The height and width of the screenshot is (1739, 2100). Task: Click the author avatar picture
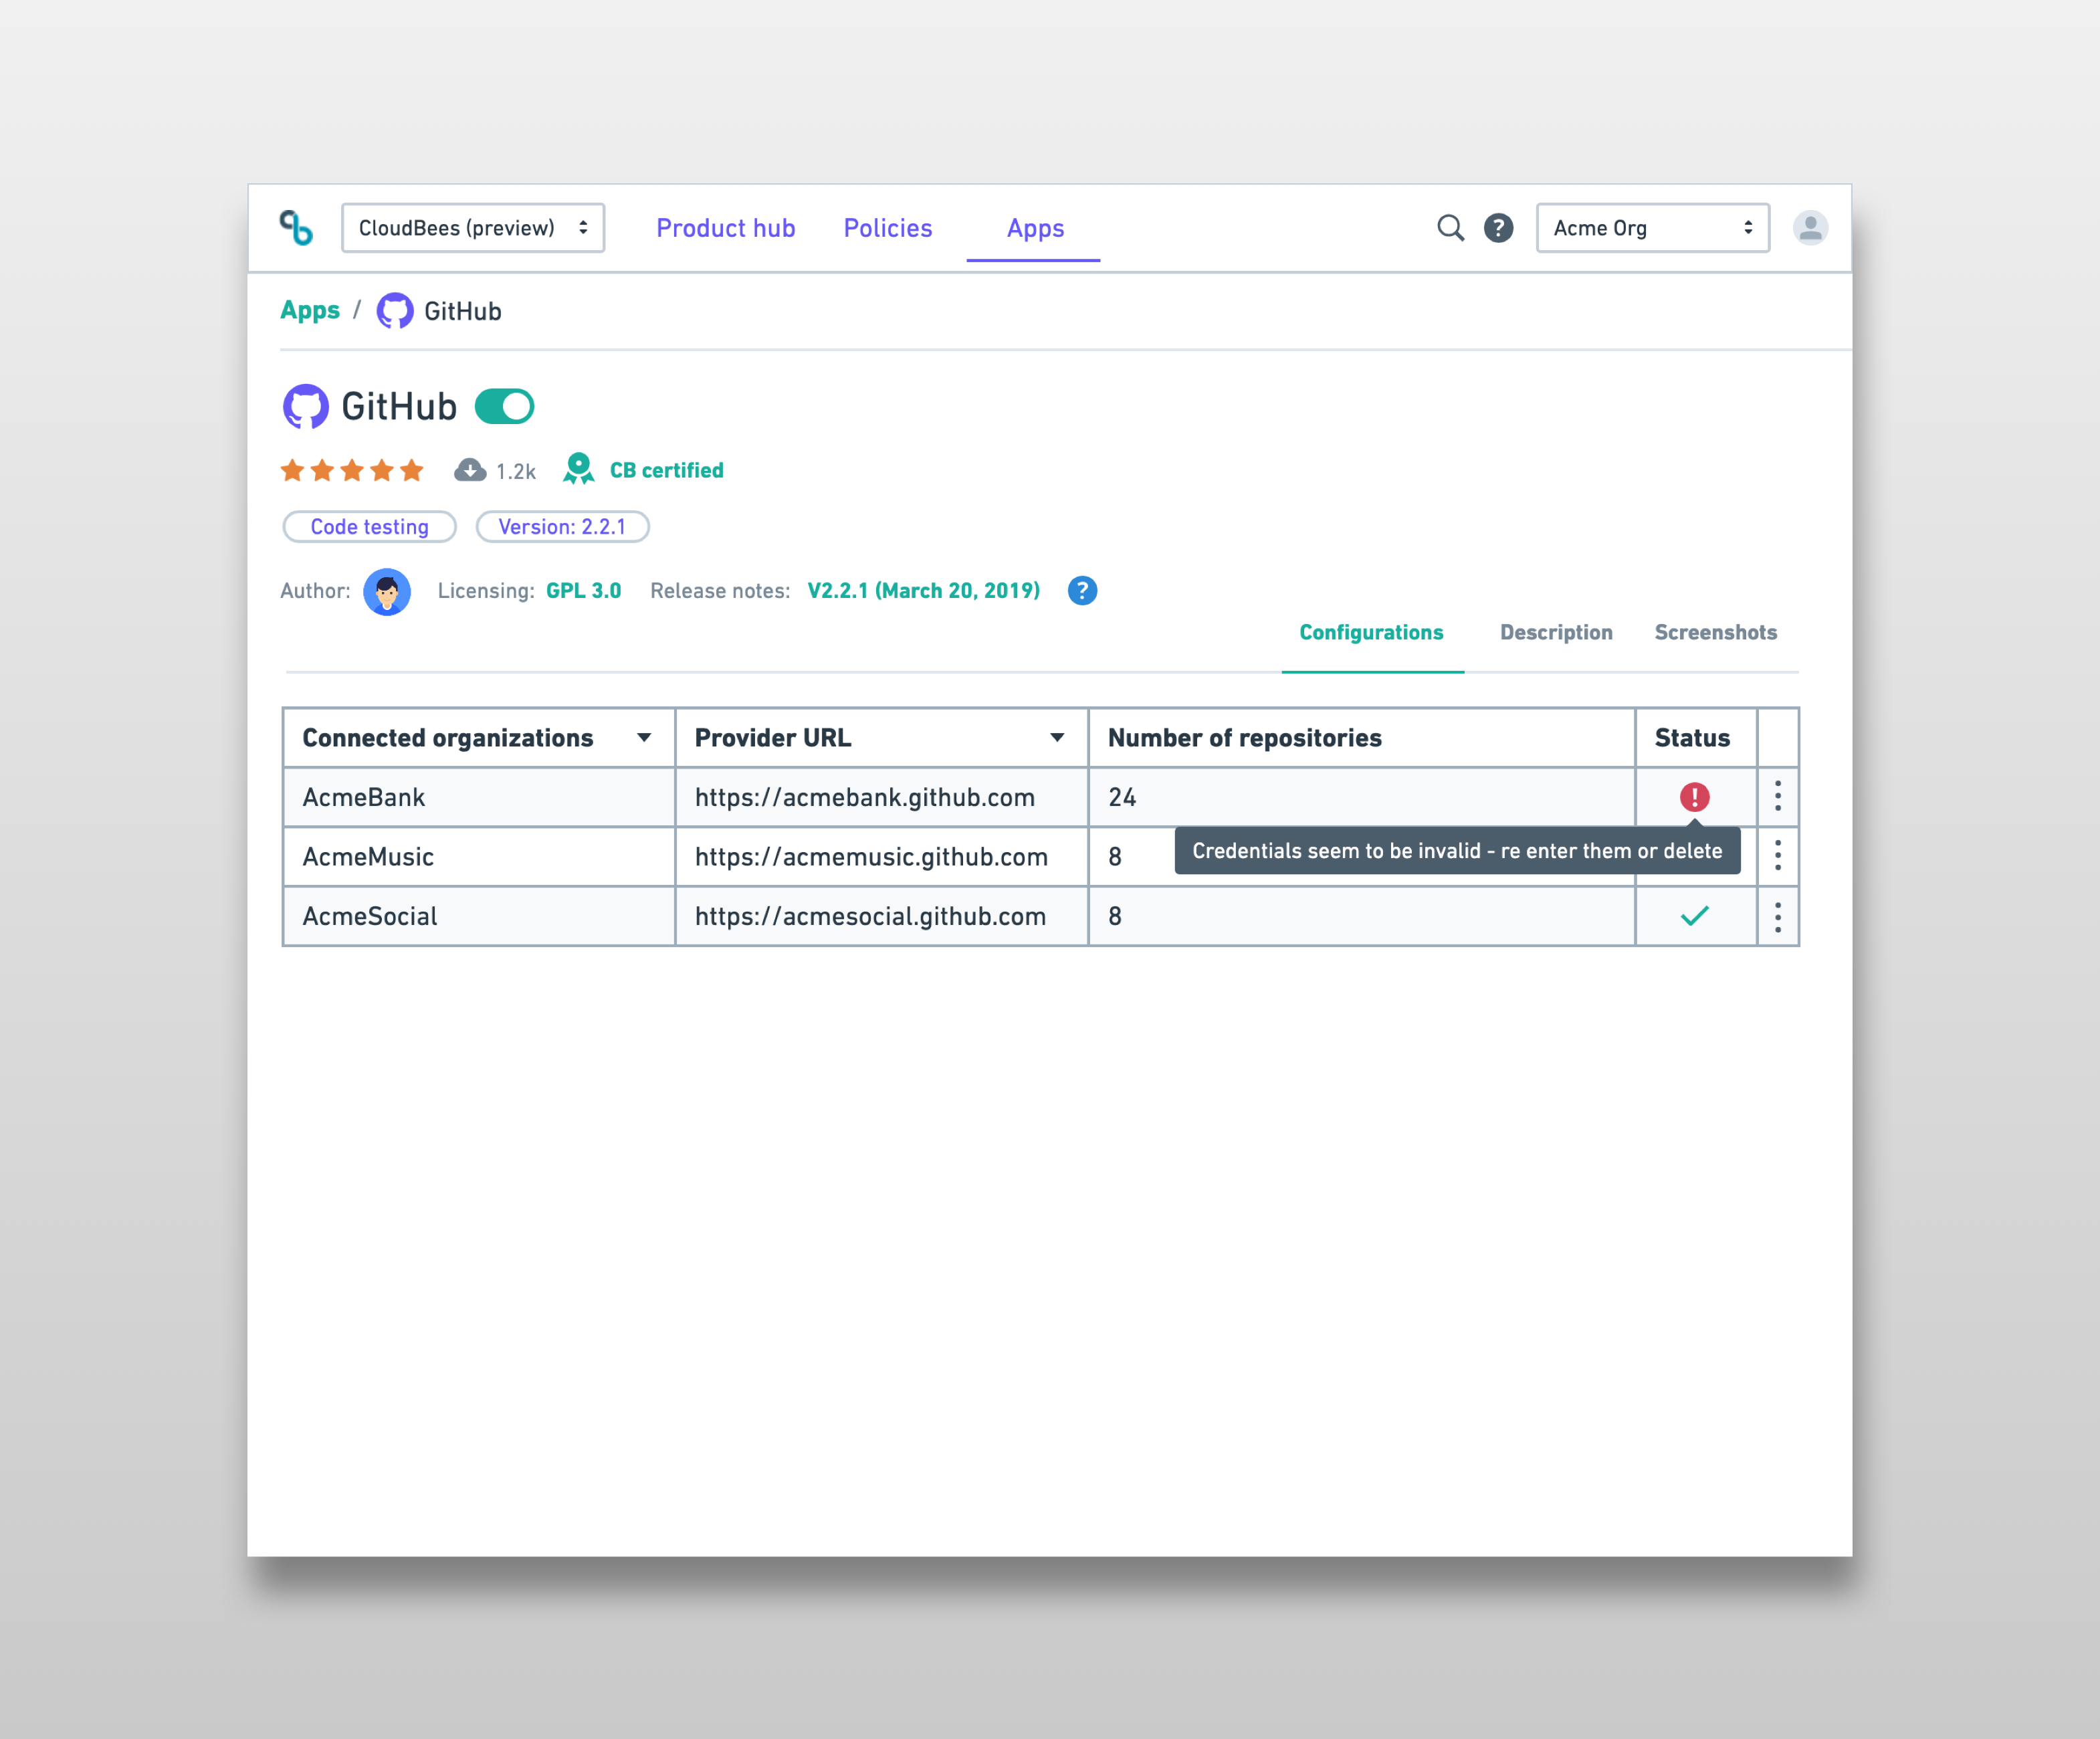[x=387, y=591]
